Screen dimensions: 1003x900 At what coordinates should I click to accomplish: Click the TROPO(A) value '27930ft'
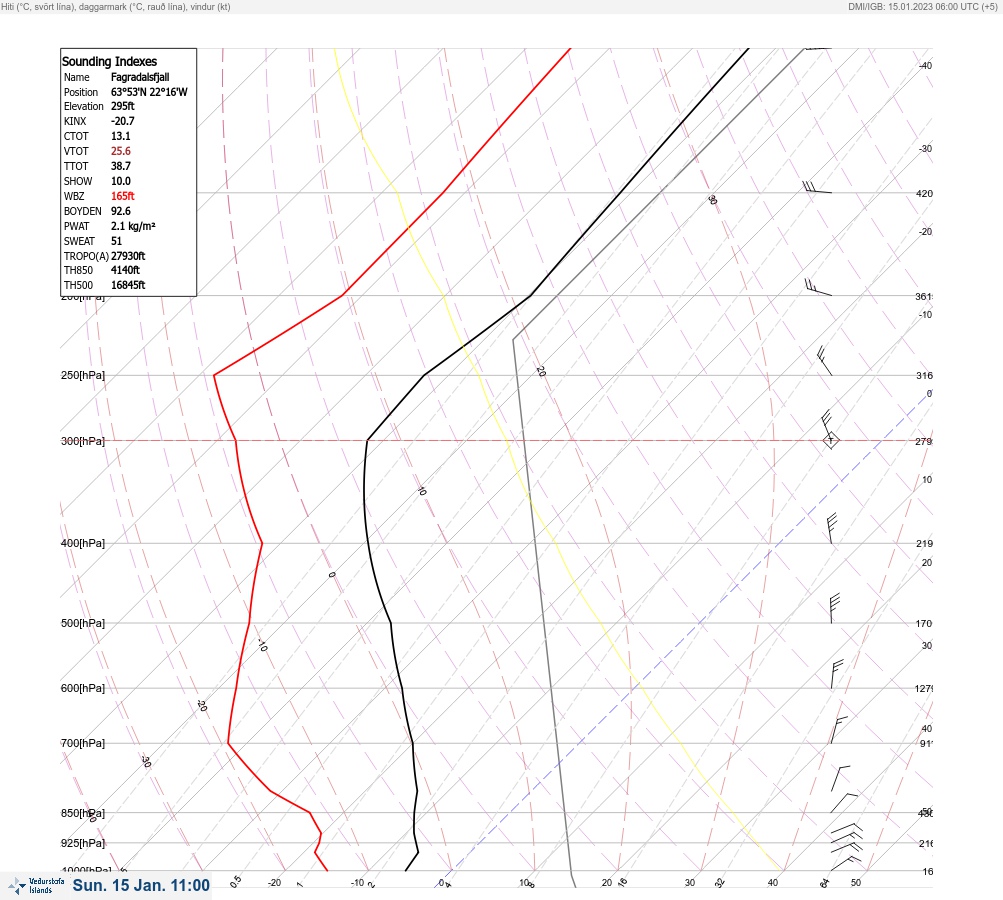(128, 256)
